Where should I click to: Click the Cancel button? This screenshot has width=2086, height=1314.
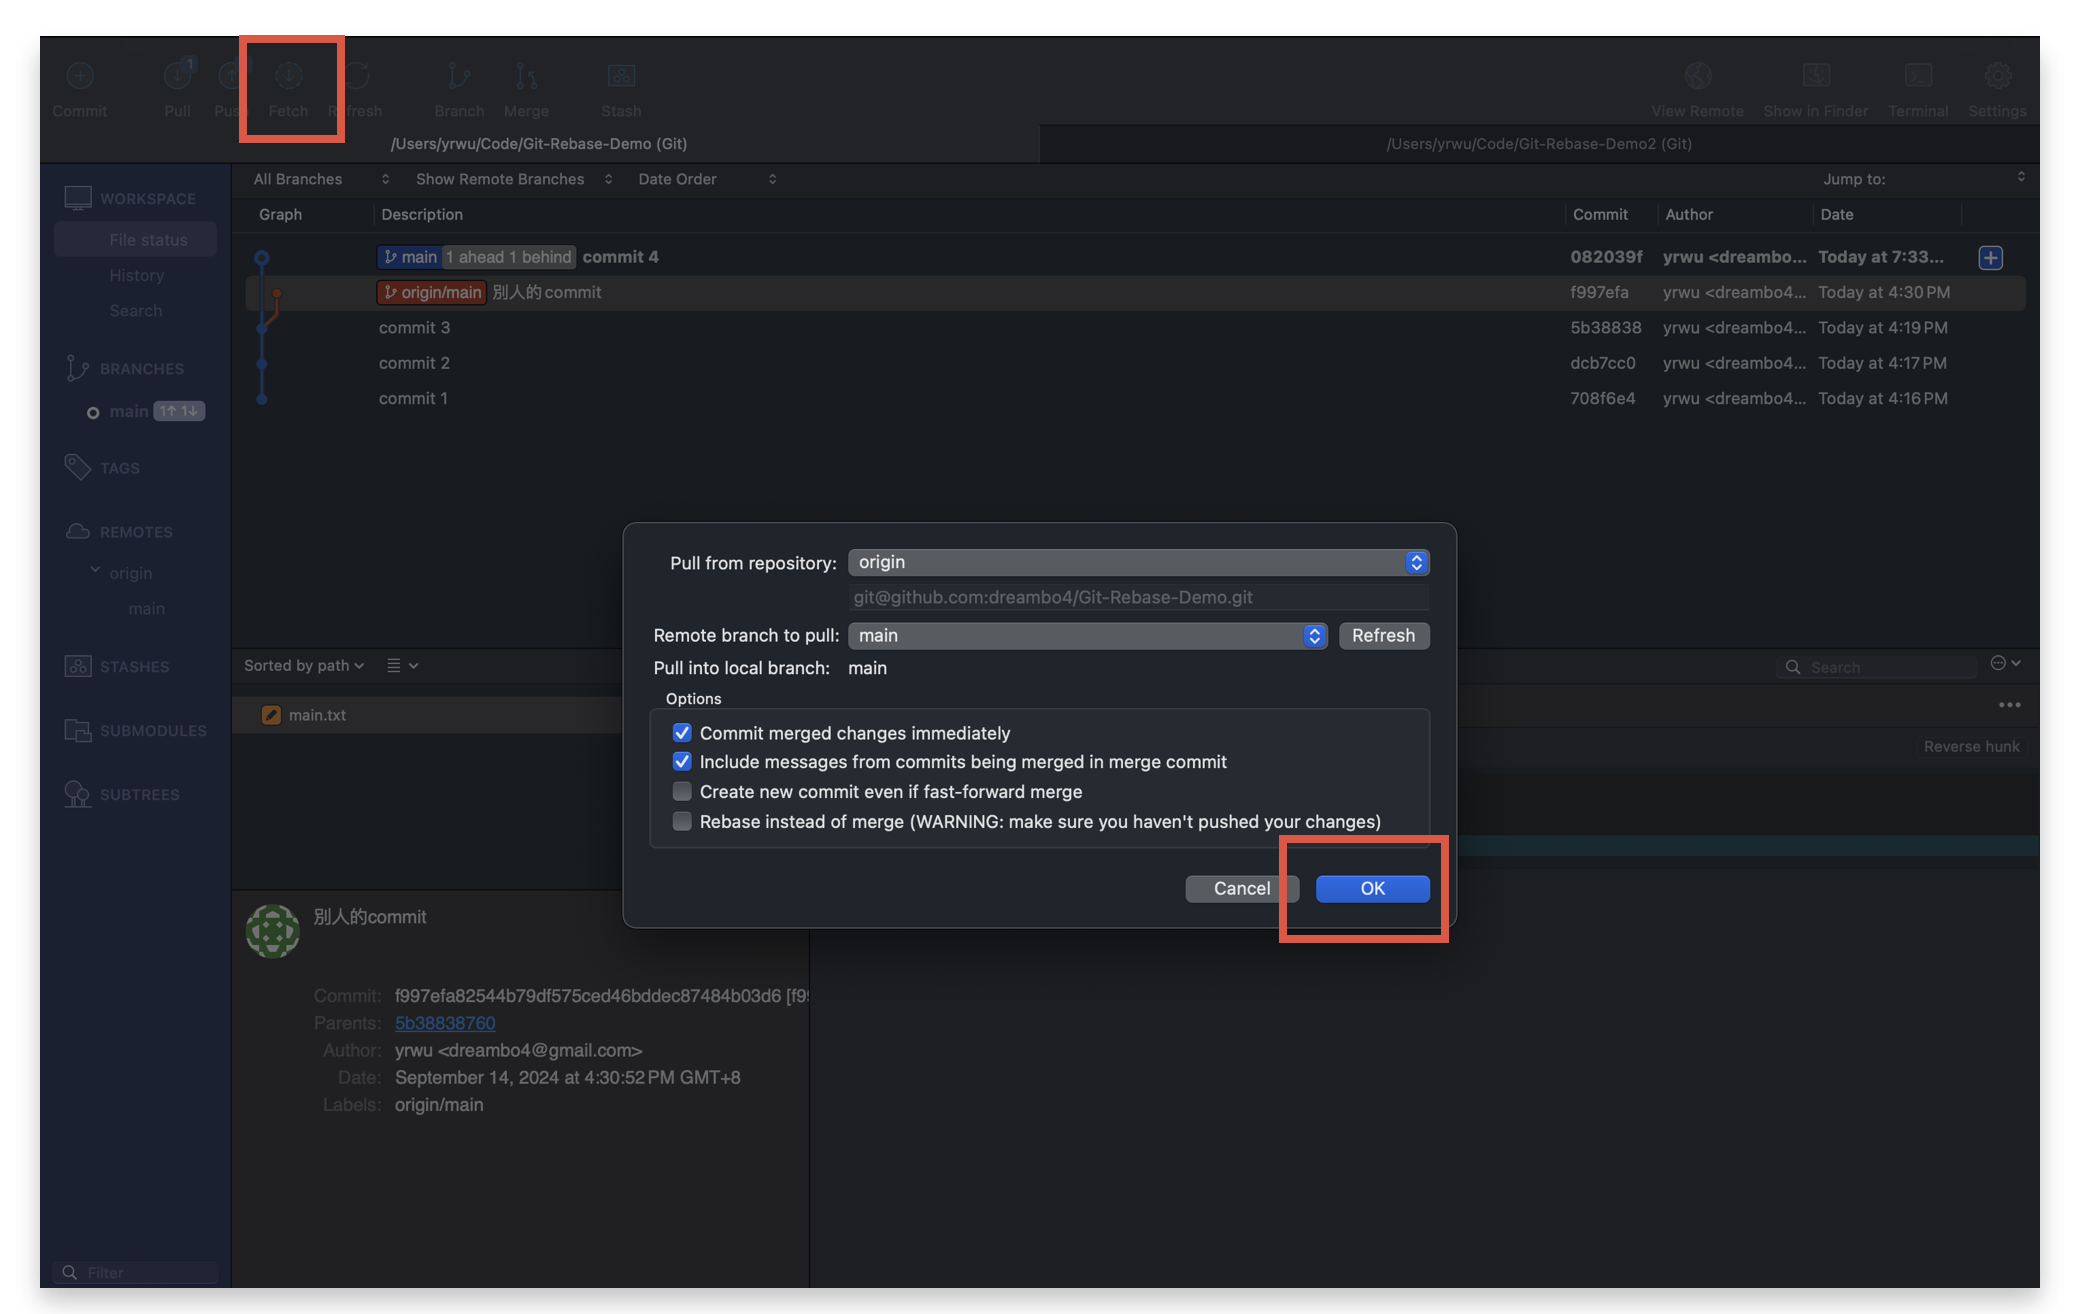pyautogui.click(x=1241, y=888)
